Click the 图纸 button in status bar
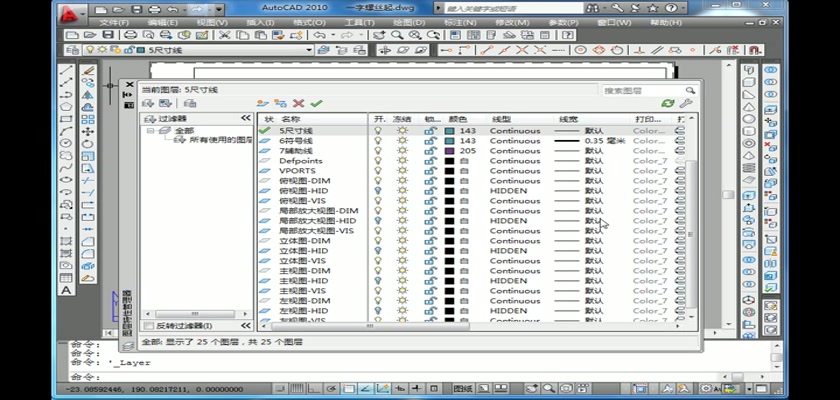The height and width of the screenshot is (400, 840). [x=462, y=389]
